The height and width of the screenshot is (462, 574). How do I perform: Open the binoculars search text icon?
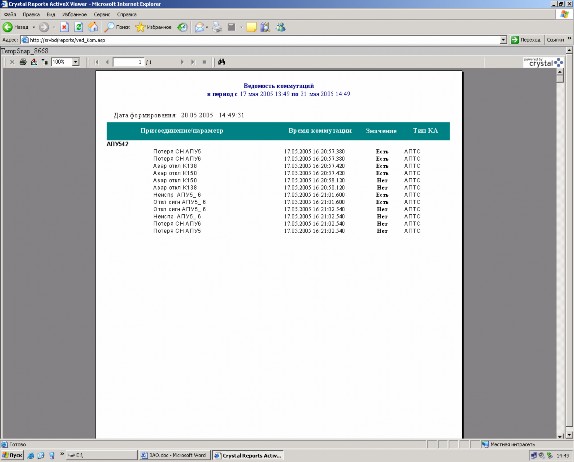click(x=221, y=62)
